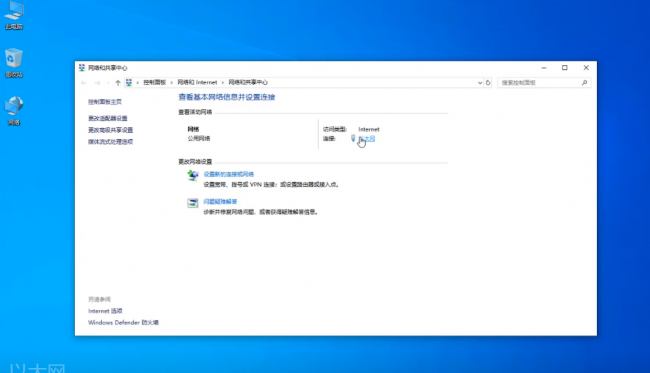Click the 网络和共享中心 title bar window icon
This screenshot has width=650, height=373.
point(82,68)
